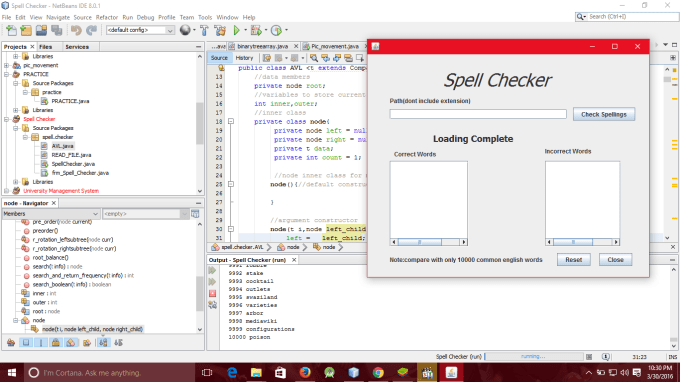
Task: Click the Incorrect Words horizontal scrollbar
Action: point(582,242)
